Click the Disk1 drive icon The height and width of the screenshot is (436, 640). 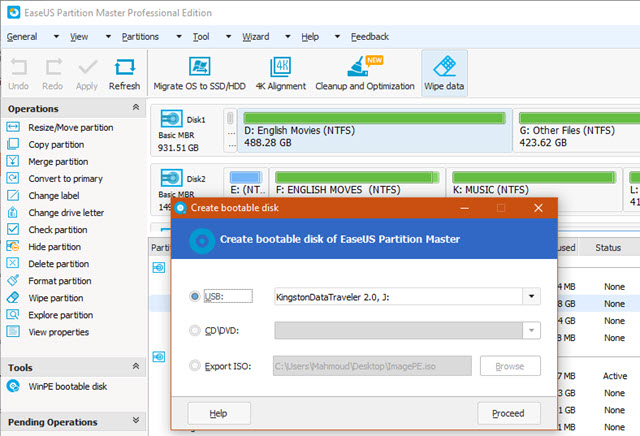(171, 119)
